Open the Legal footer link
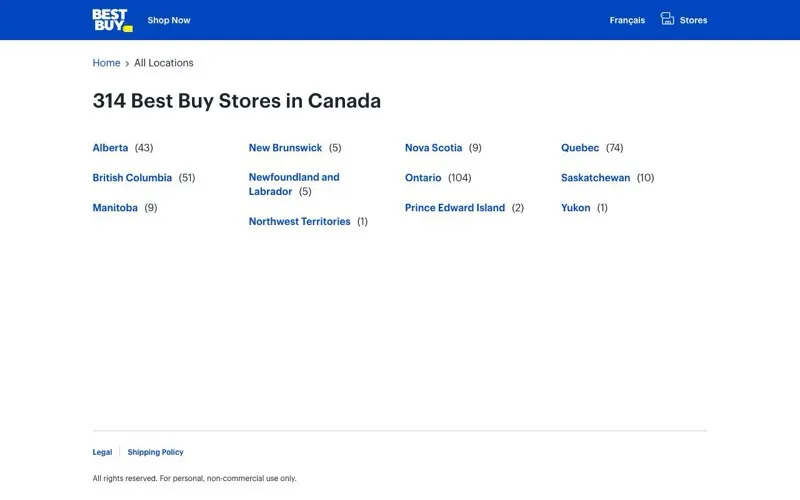 102,452
